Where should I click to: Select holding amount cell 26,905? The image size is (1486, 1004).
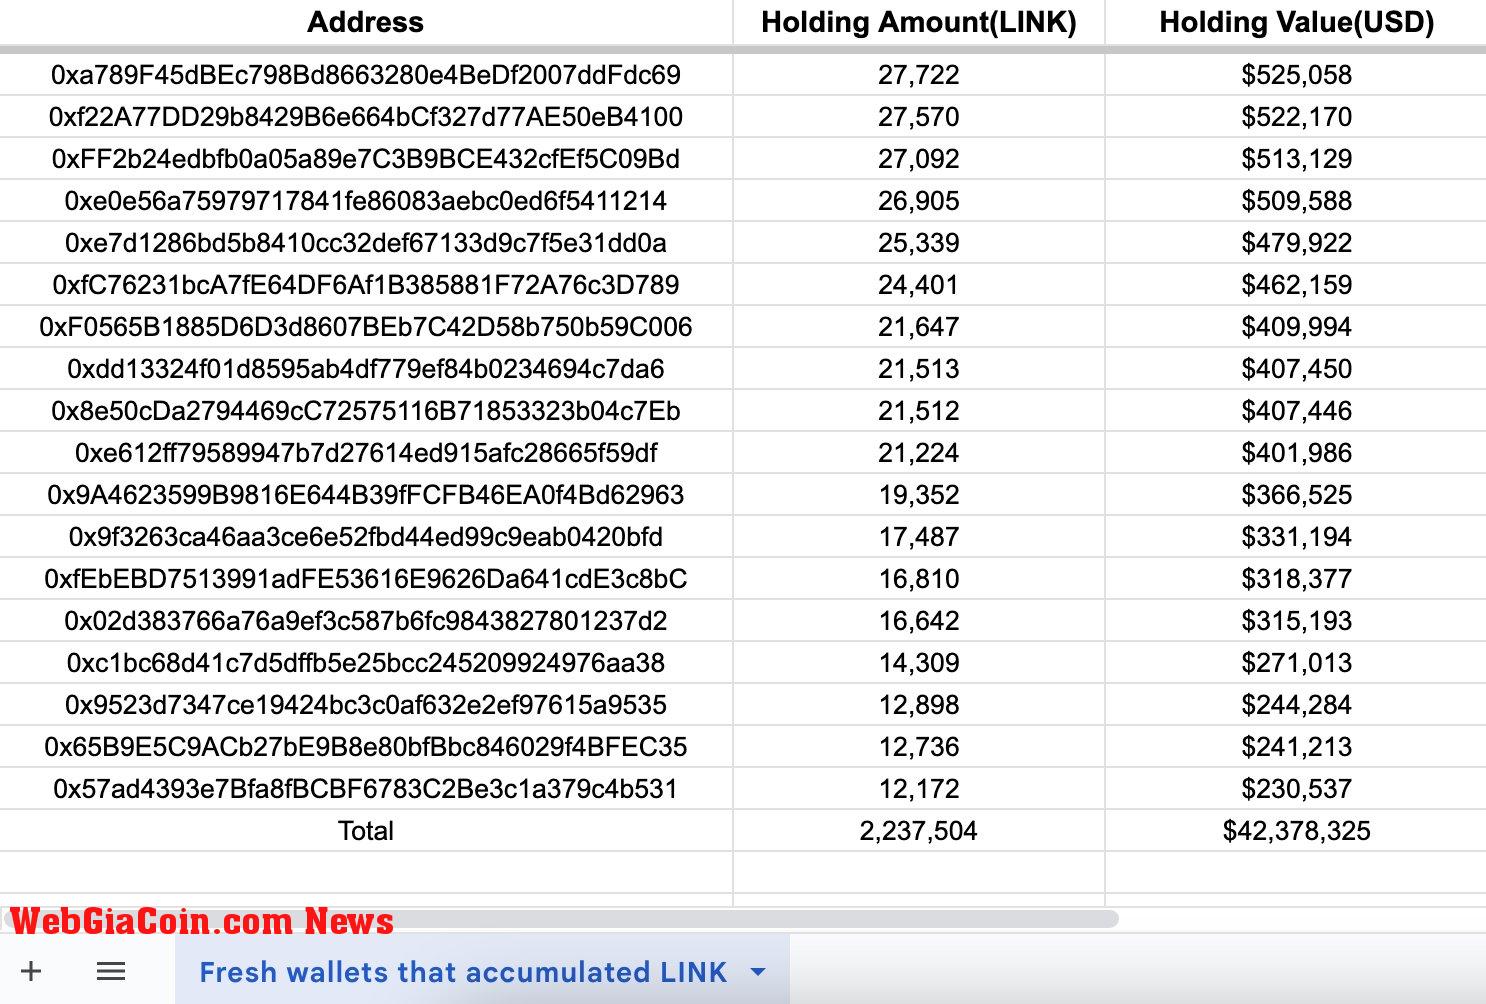919,201
